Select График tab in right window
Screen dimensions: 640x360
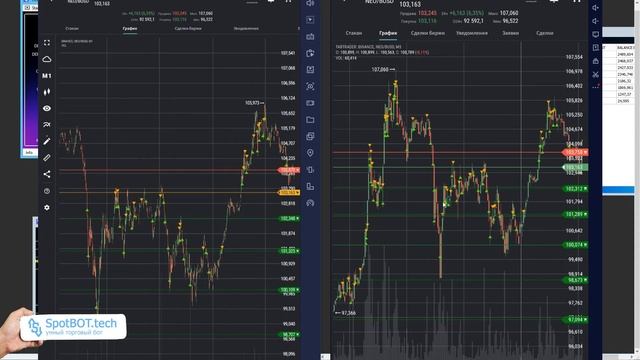point(388,33)
